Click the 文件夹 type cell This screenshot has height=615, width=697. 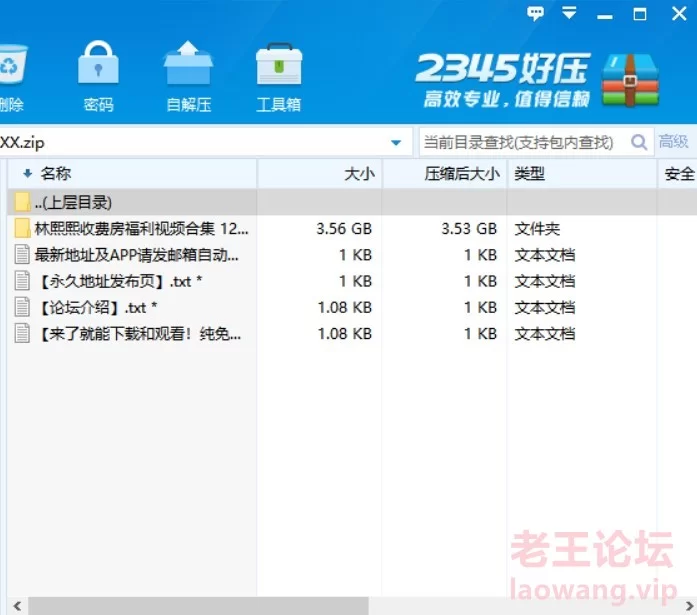[x=537, y=229]
